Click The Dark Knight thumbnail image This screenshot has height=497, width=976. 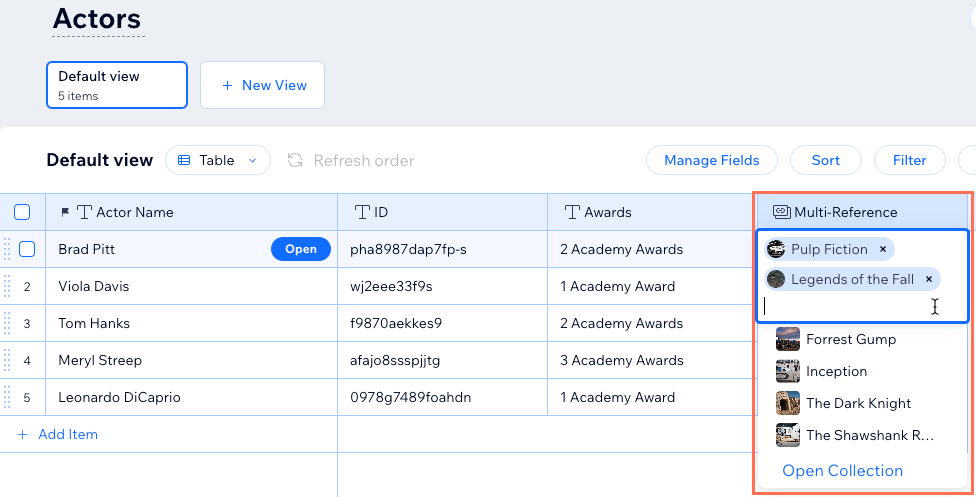coord(787,403)
